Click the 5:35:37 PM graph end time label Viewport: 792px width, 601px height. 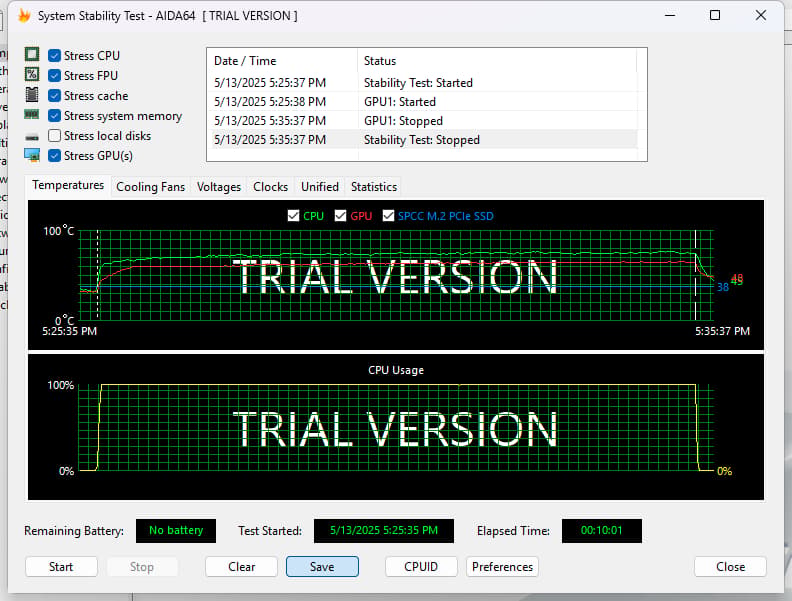(722, 331)
